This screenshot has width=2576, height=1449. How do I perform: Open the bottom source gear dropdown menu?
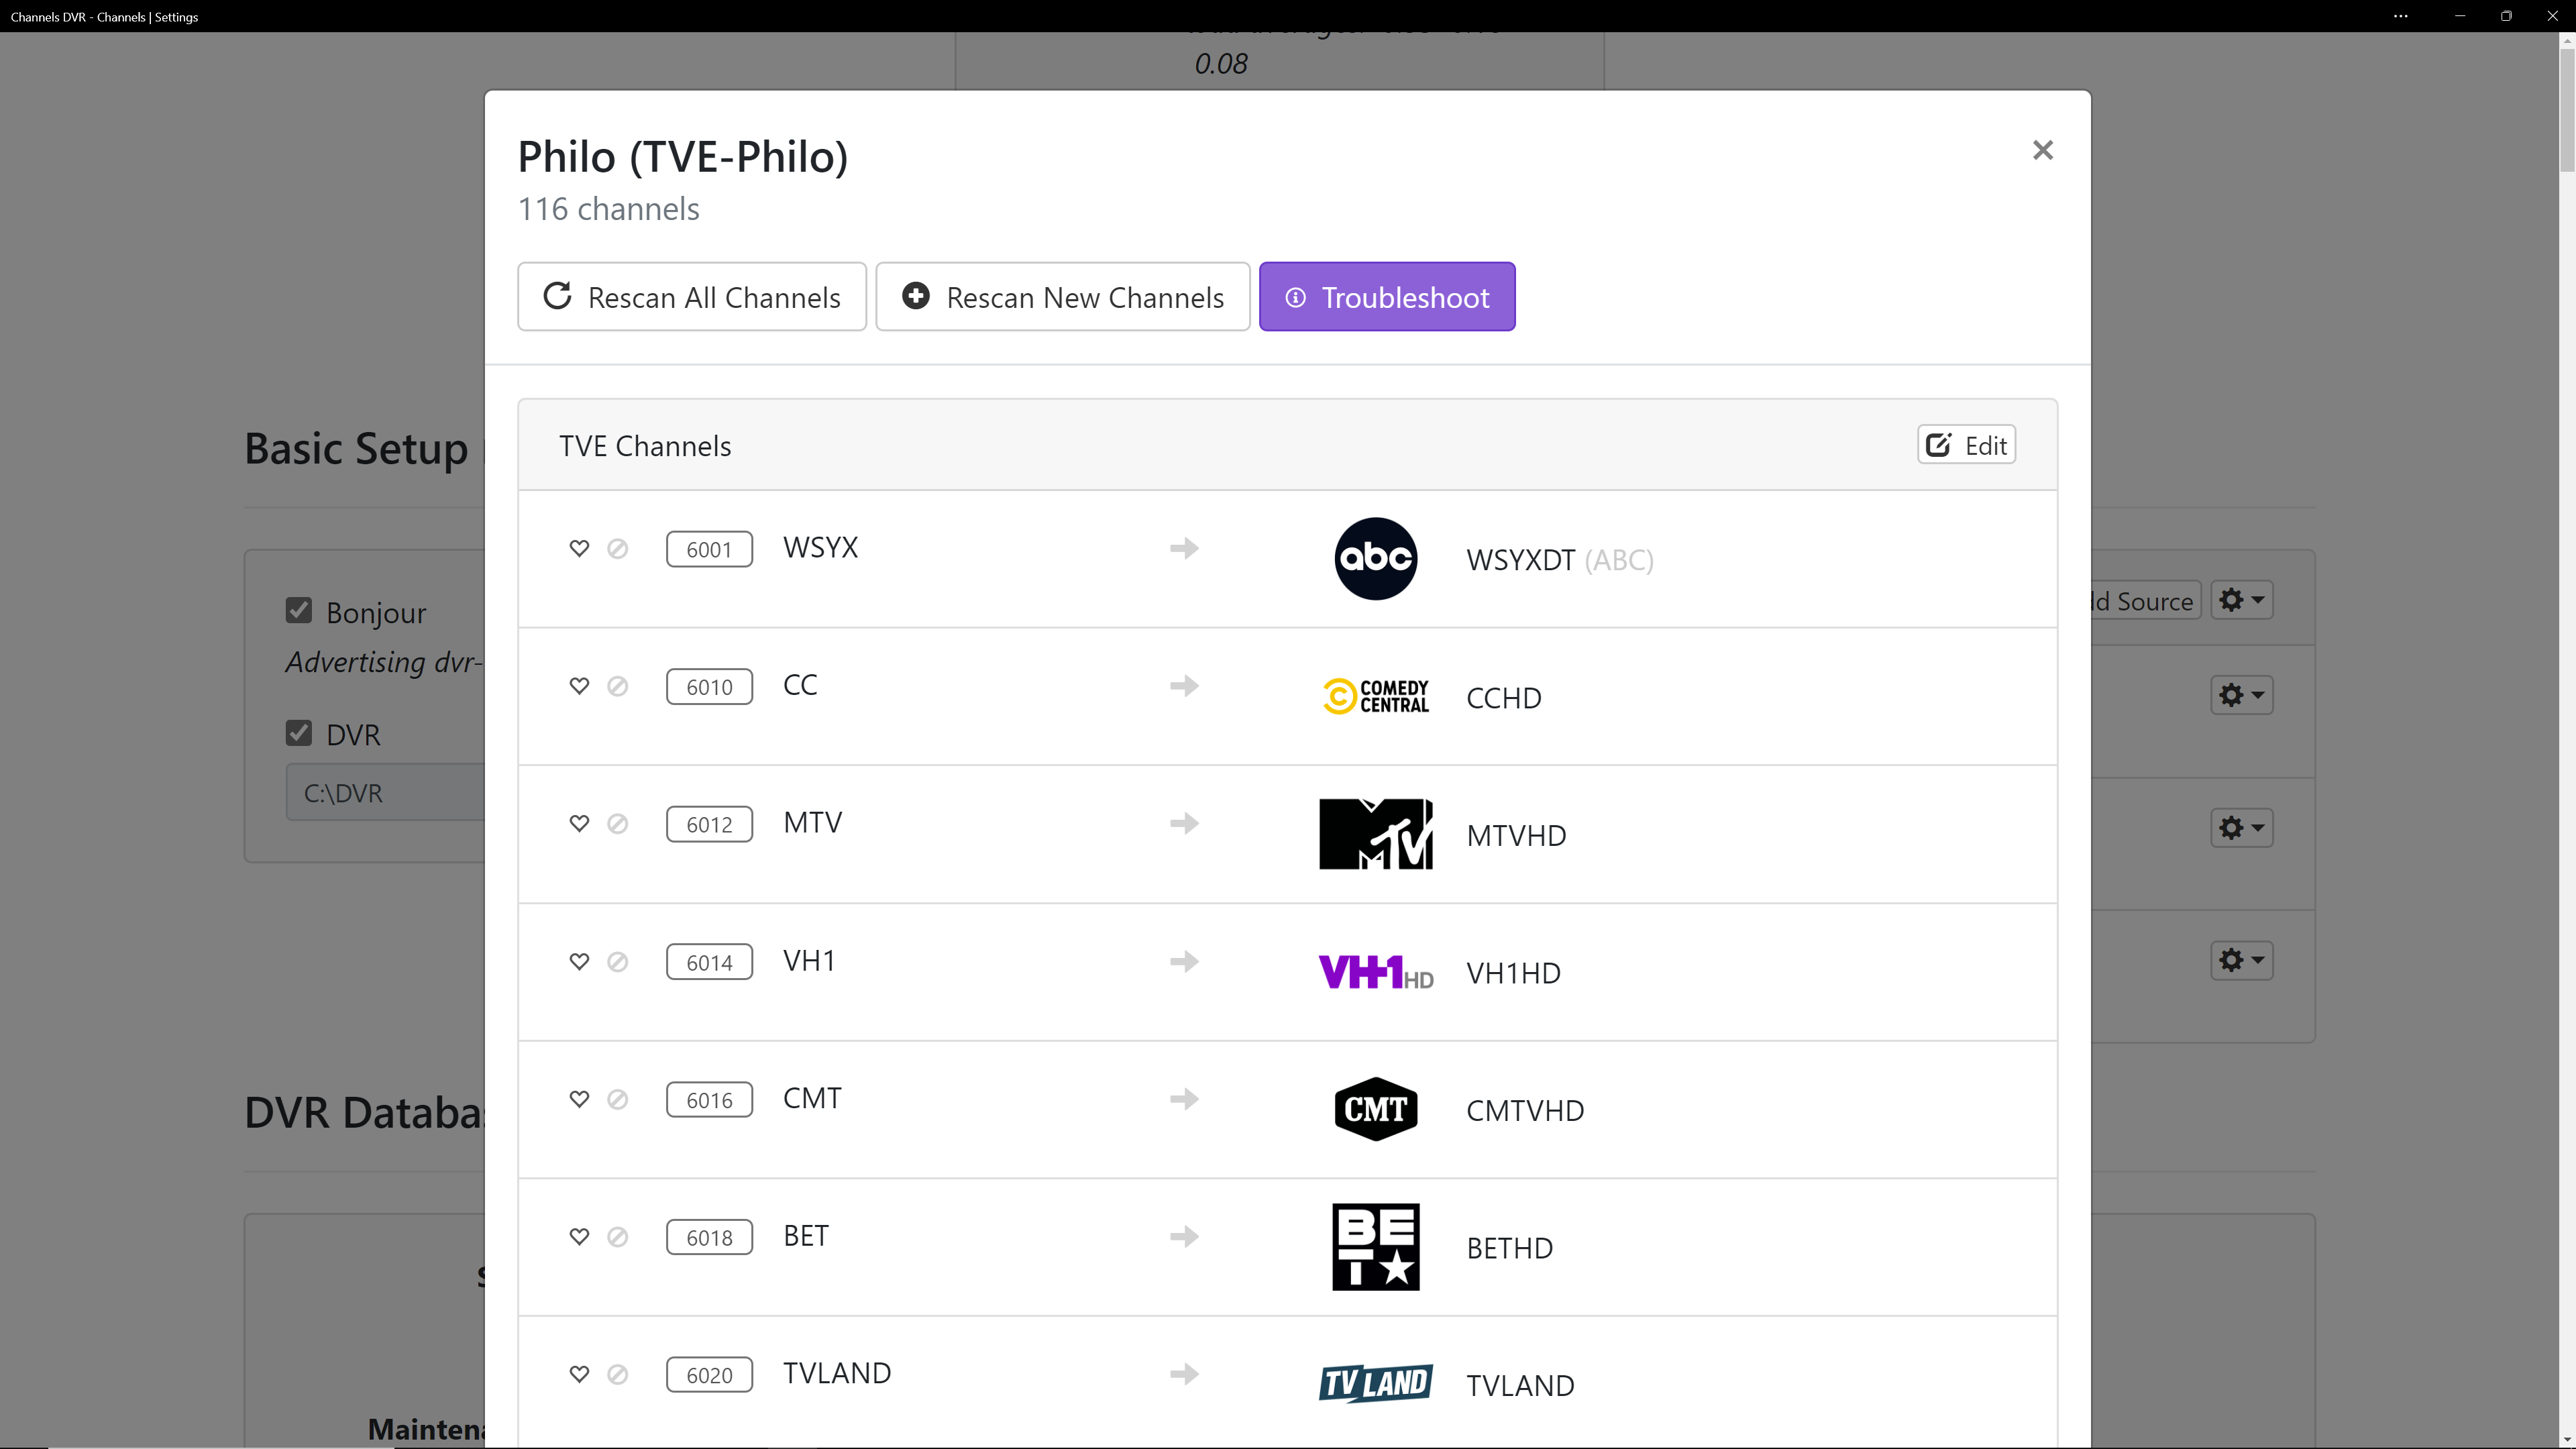coord(2241,960)
